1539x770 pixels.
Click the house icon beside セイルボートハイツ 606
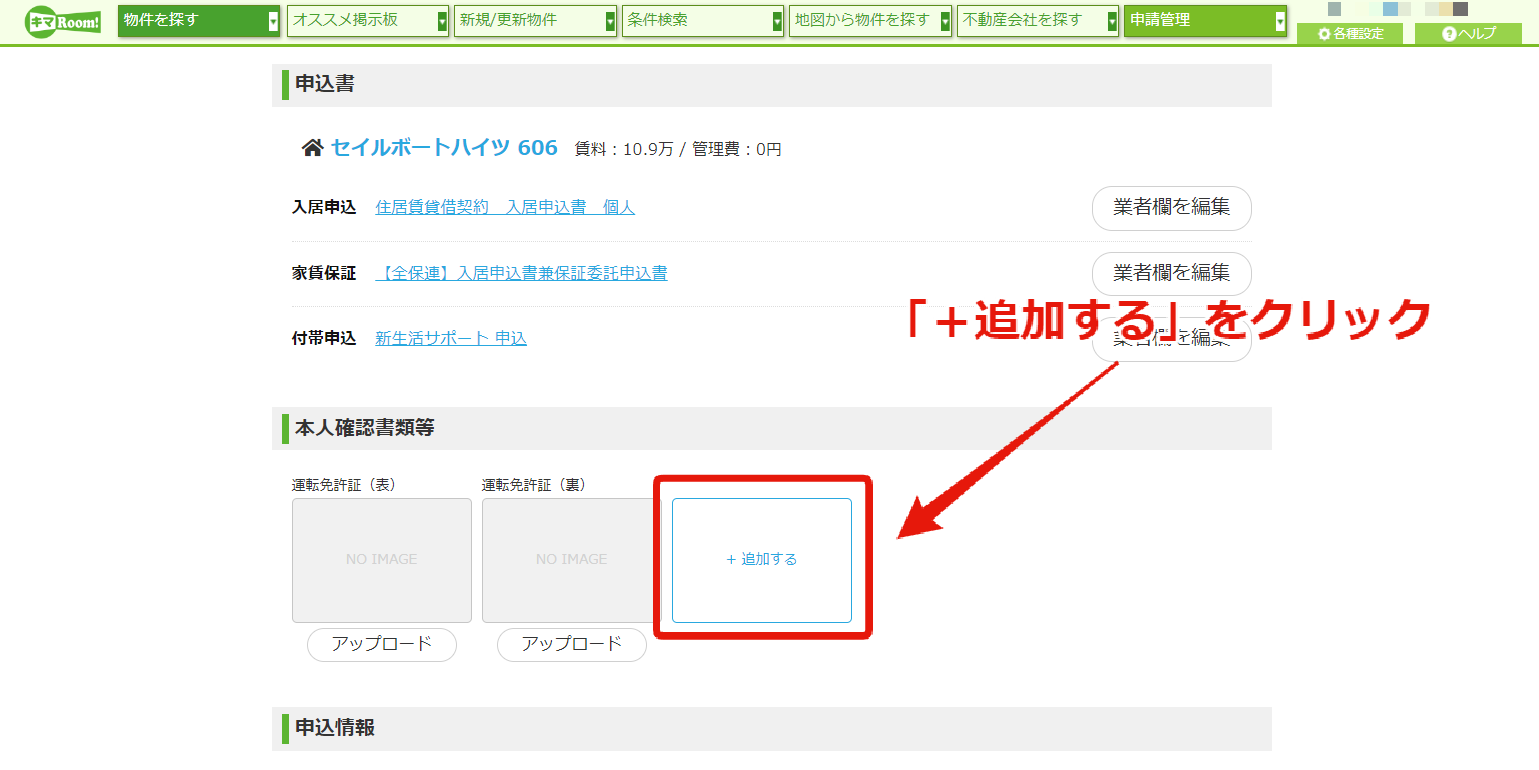pyautogui.click(x=312, y=148)
